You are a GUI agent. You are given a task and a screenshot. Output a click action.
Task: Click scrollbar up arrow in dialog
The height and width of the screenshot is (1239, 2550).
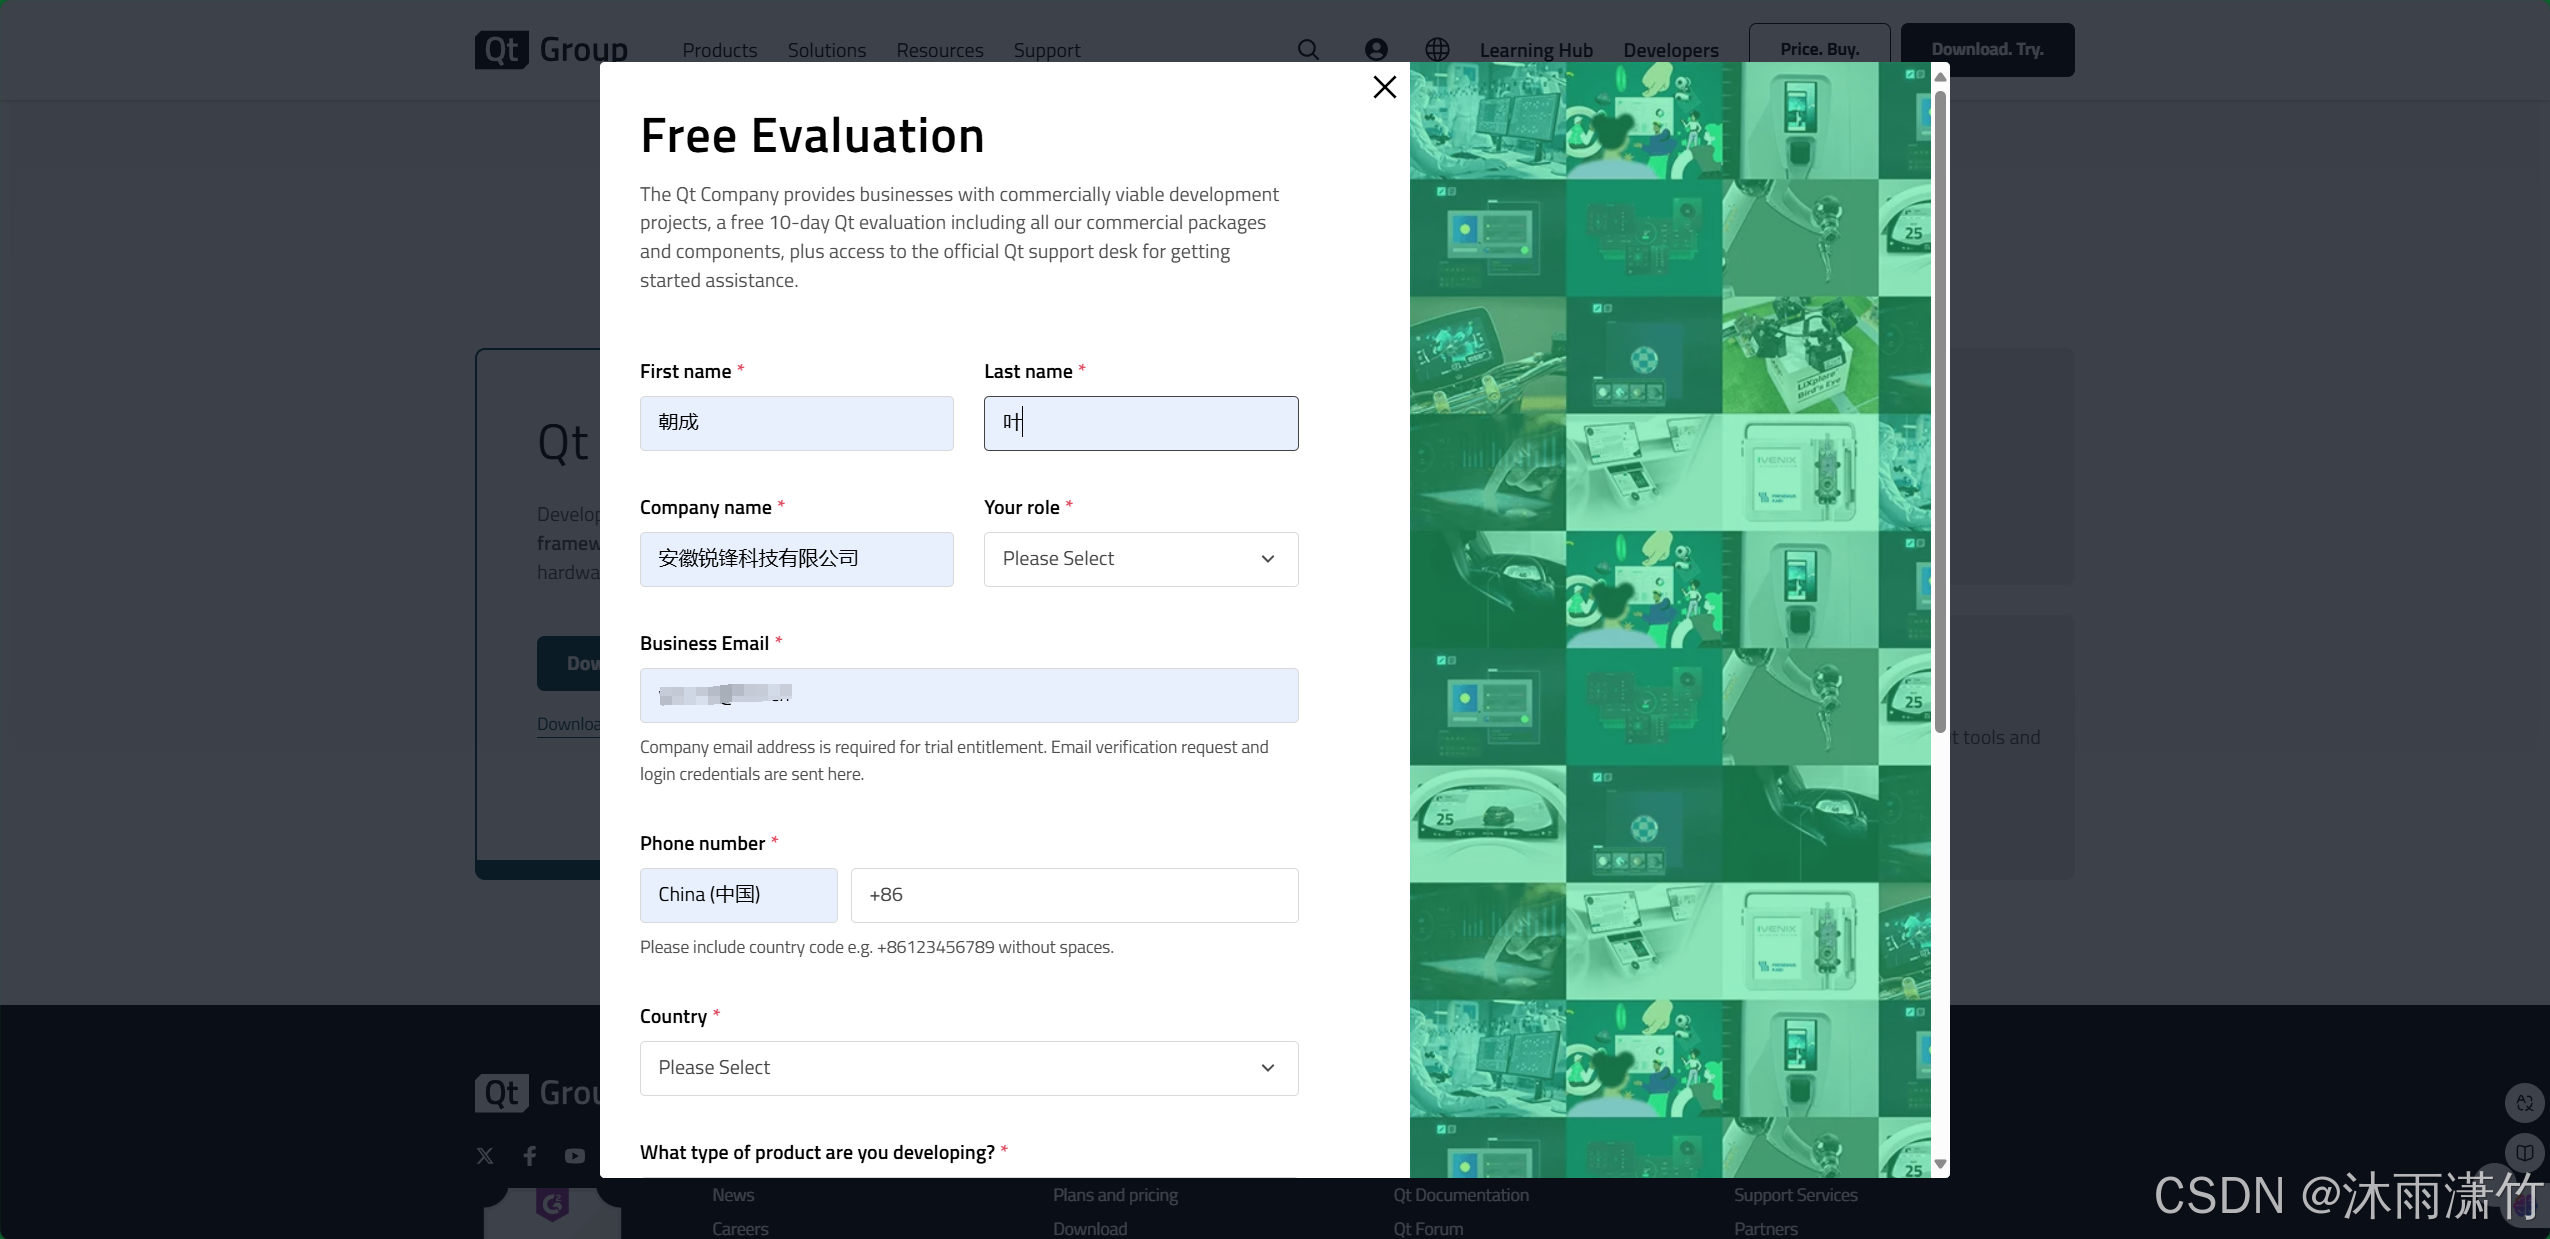point(1940,77)
